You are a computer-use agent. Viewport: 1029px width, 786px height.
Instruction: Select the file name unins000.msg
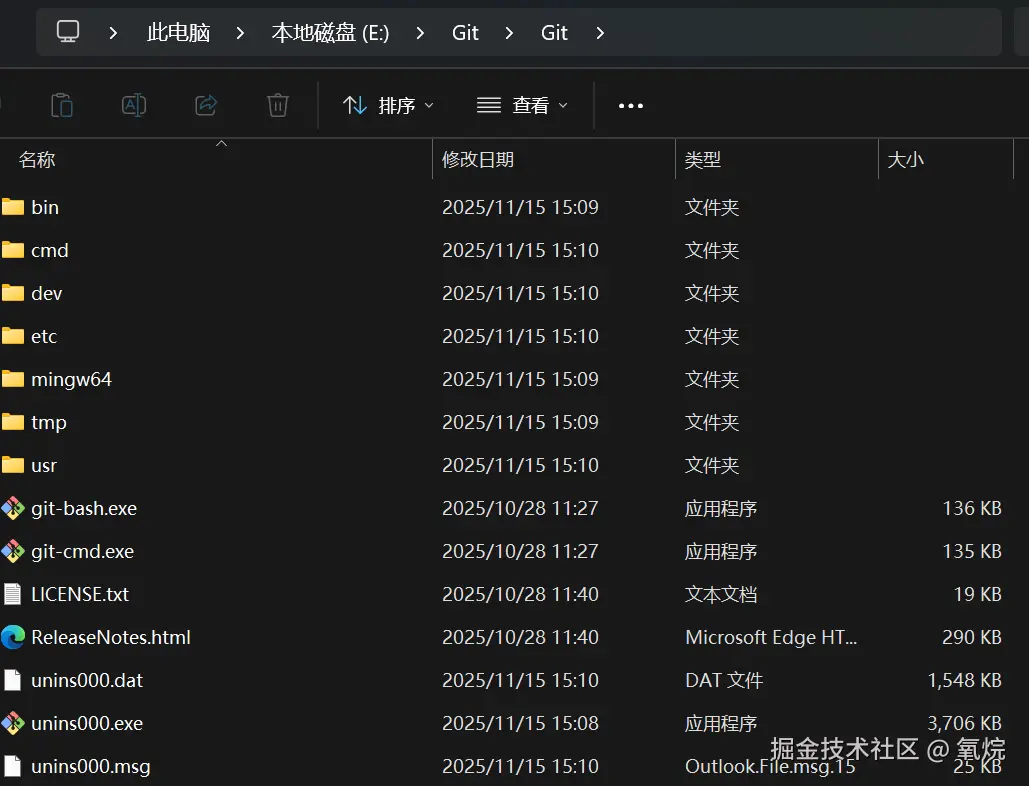91,766
